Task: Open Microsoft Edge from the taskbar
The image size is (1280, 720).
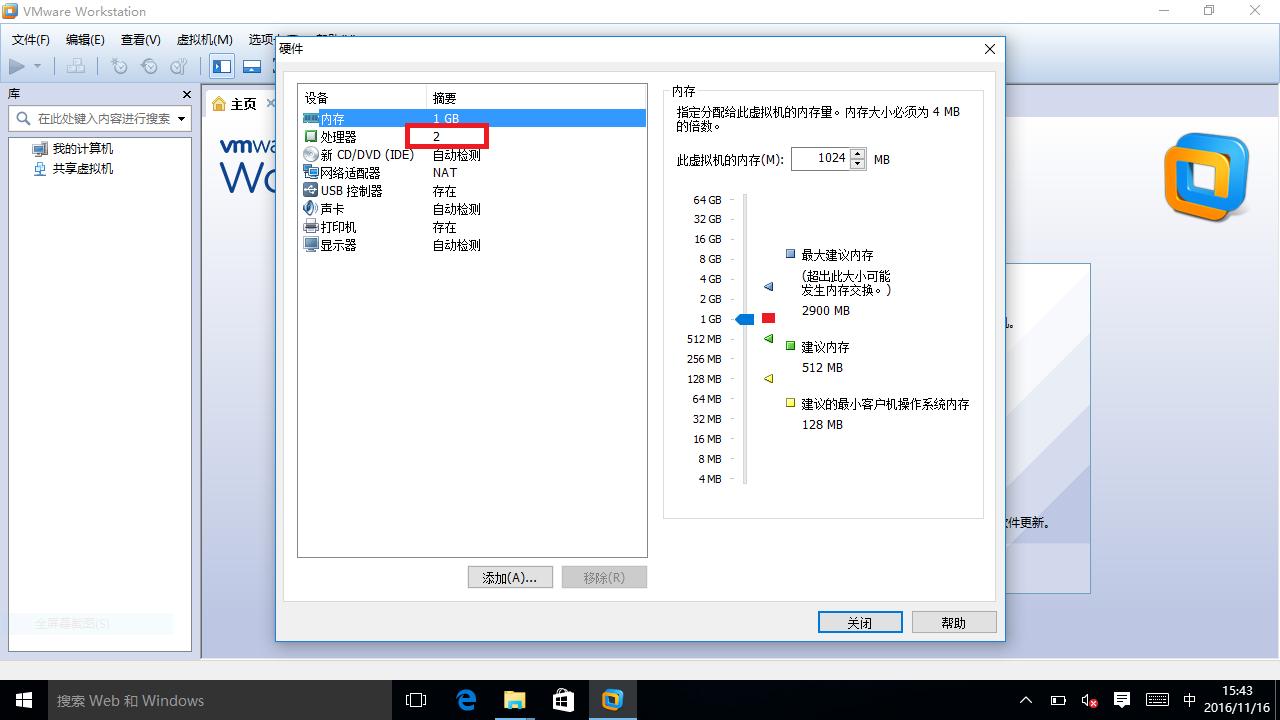Action: pyautogui.click(x=466, y=700)
